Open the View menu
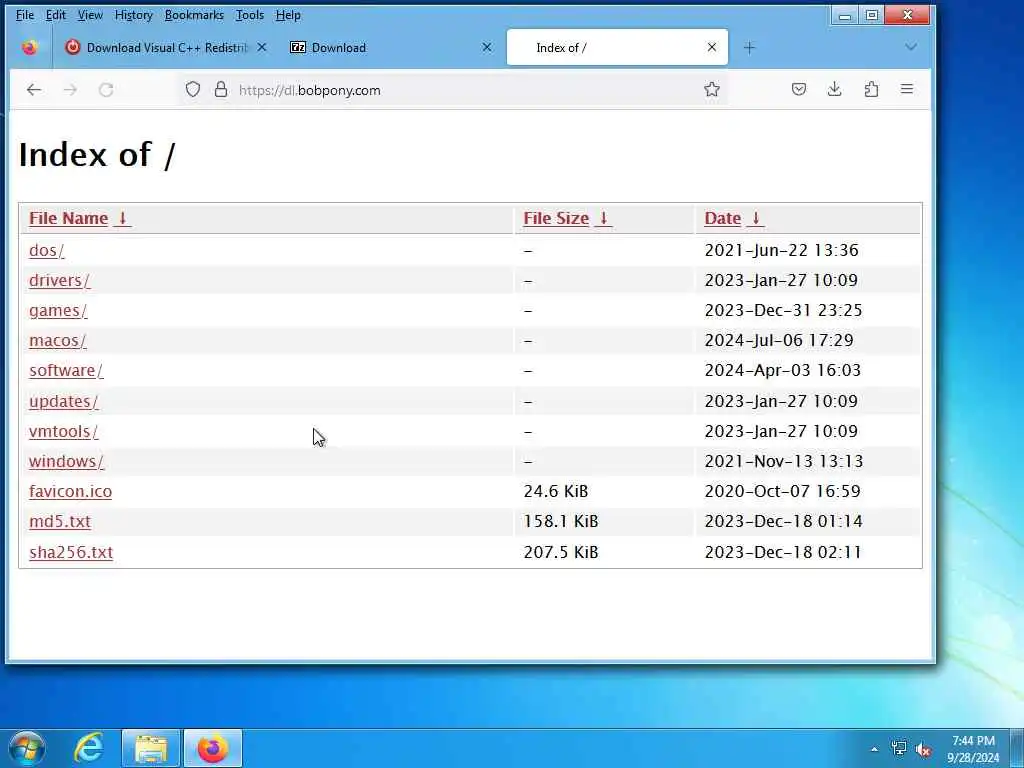Image resolution: width=1024 pixels, height=768 pixels. click(90, 15)
